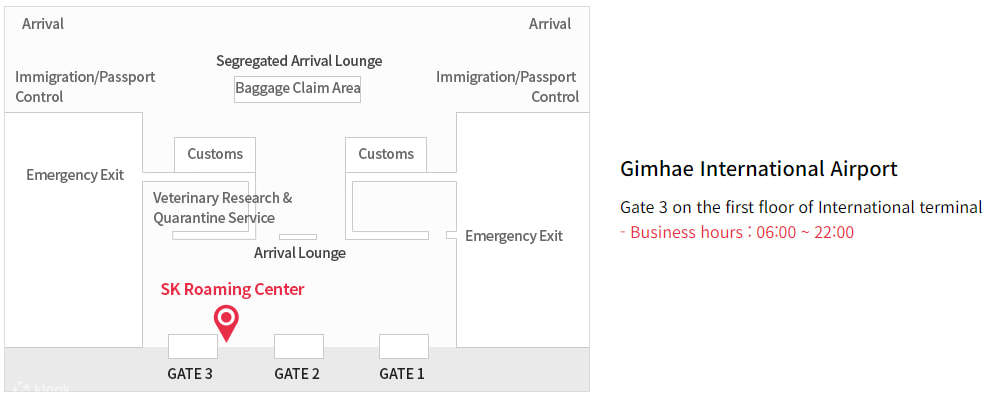Image resolution: width=1001 pixels, height=408 pixels.
Task: Click the right Emergency Exit label
Action: (514, 236)
